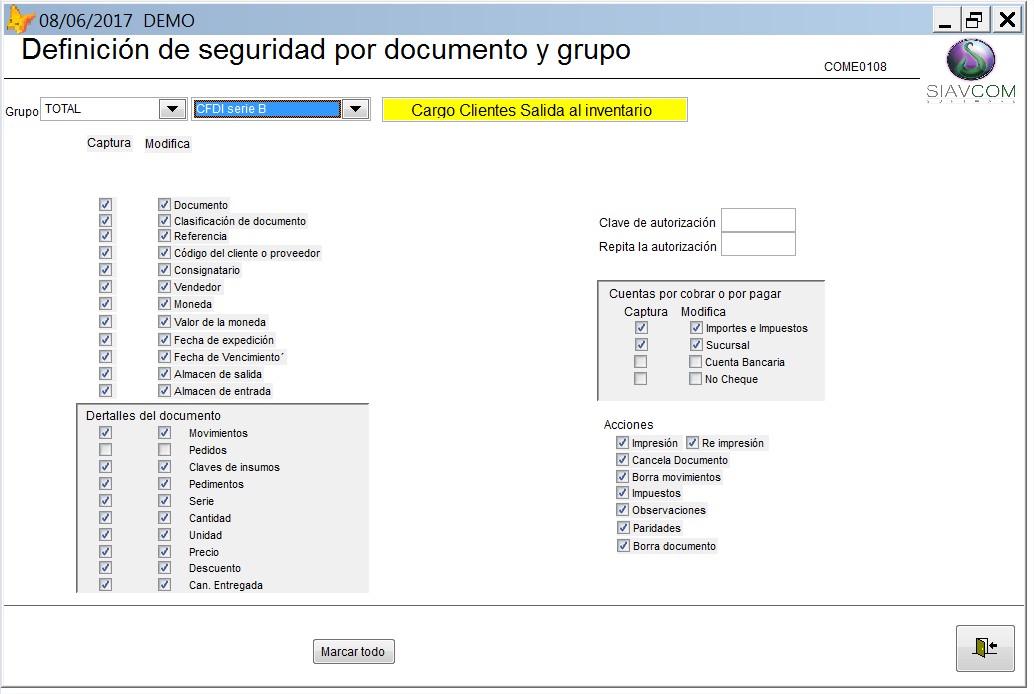Toggle Modifica checkbox for Movimientos
This screenshot has height=694, width=1034.
(x=164, y=433)
